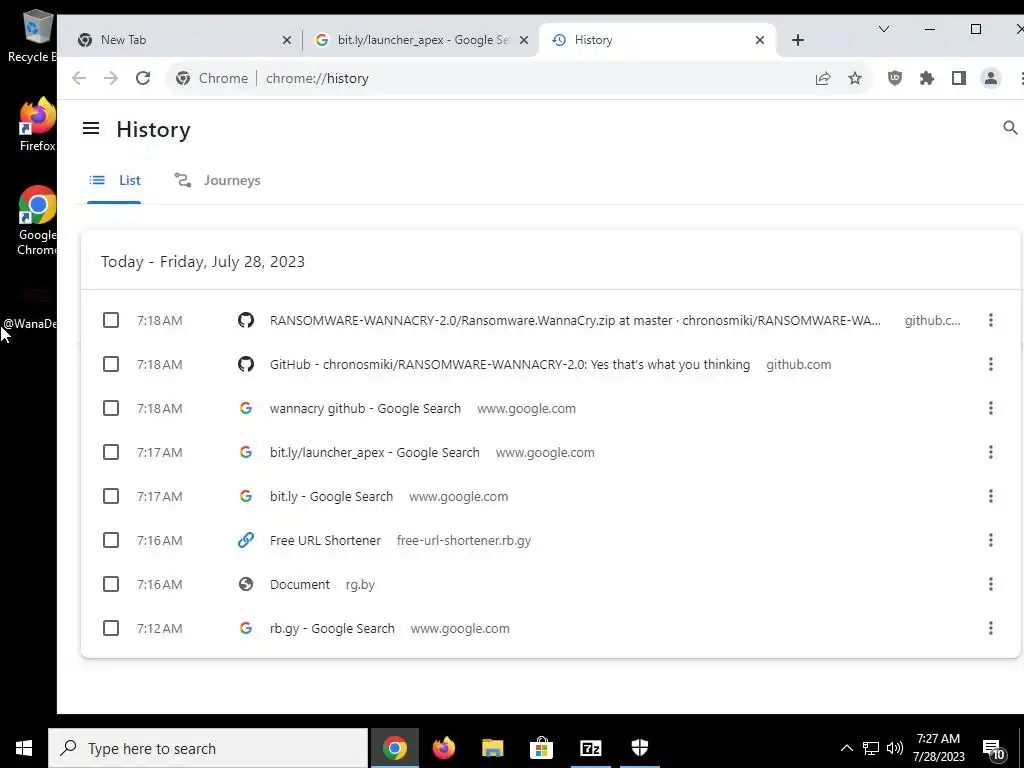Close the History tab
This screenshot has width=1024, height=768.
point(760,40)
